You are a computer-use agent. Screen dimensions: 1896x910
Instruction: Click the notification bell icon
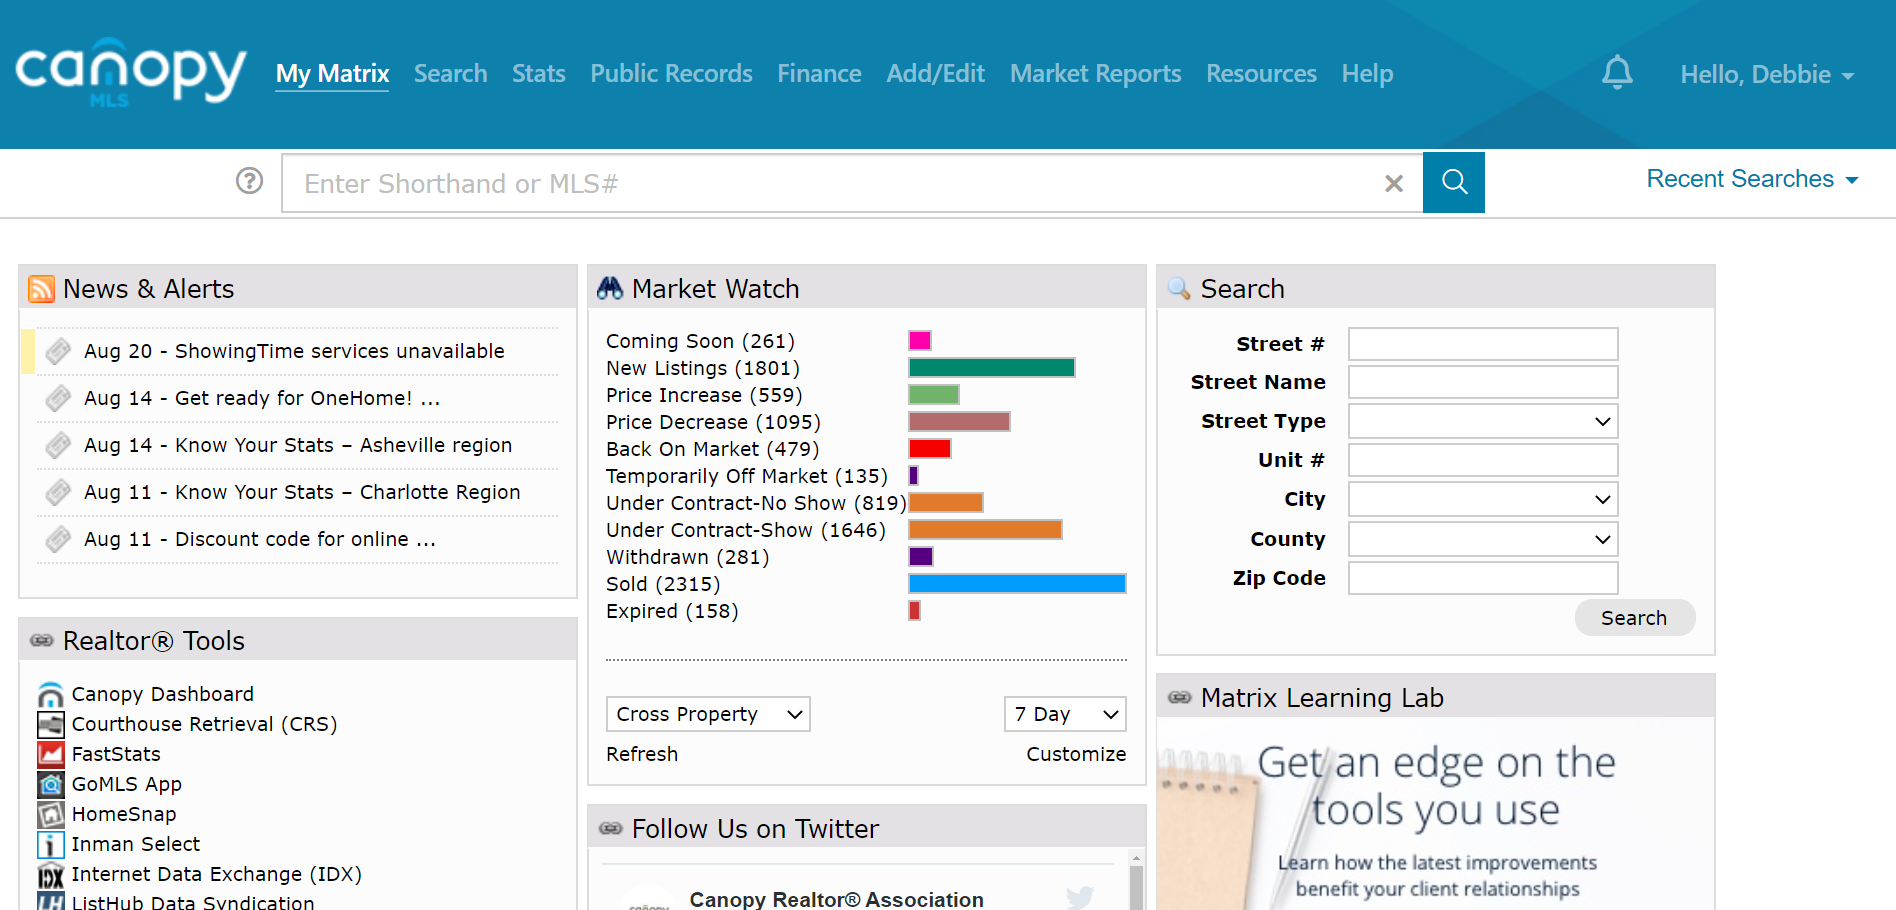1617,73
